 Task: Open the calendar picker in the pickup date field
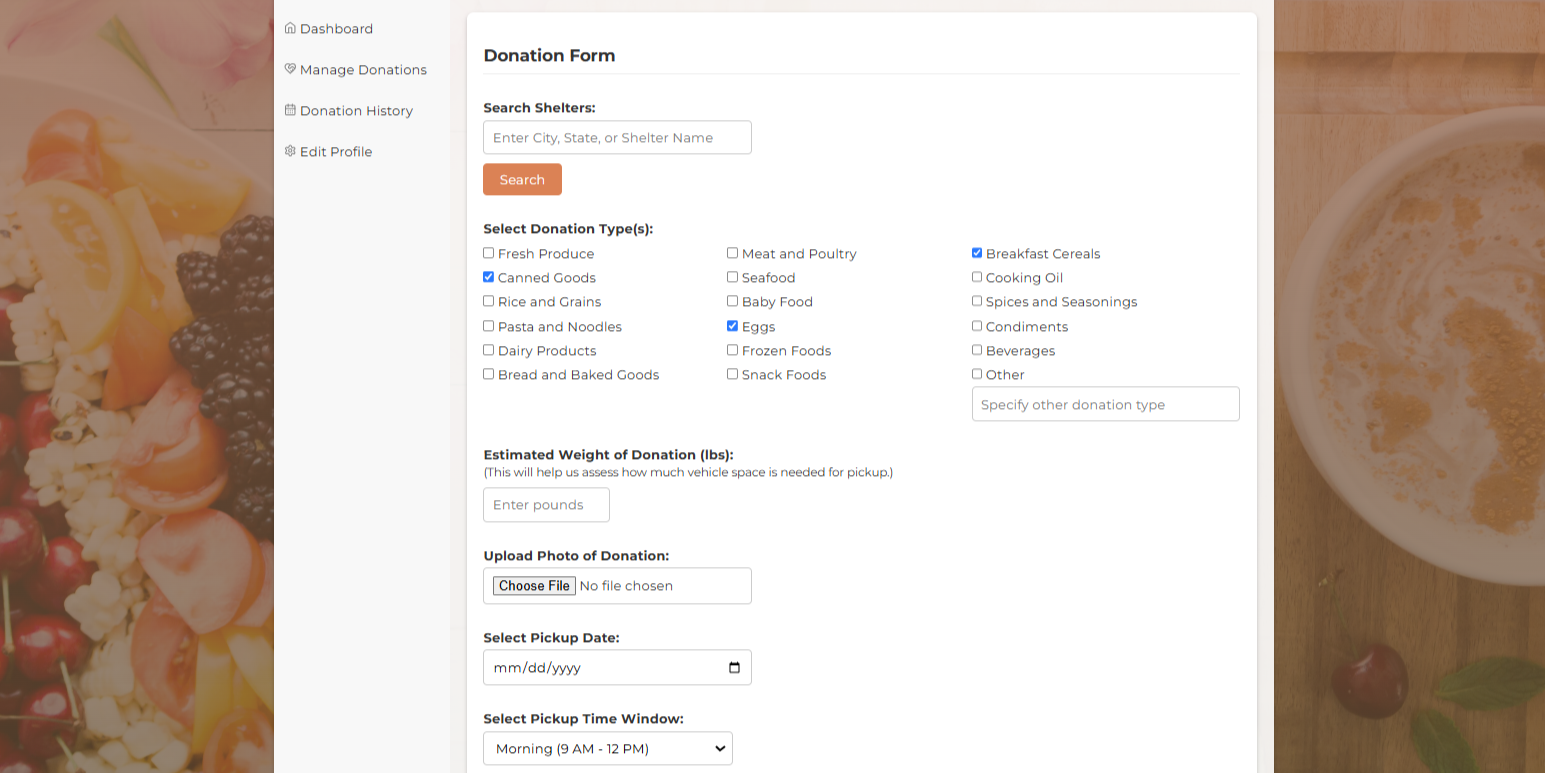click(736, 667)
